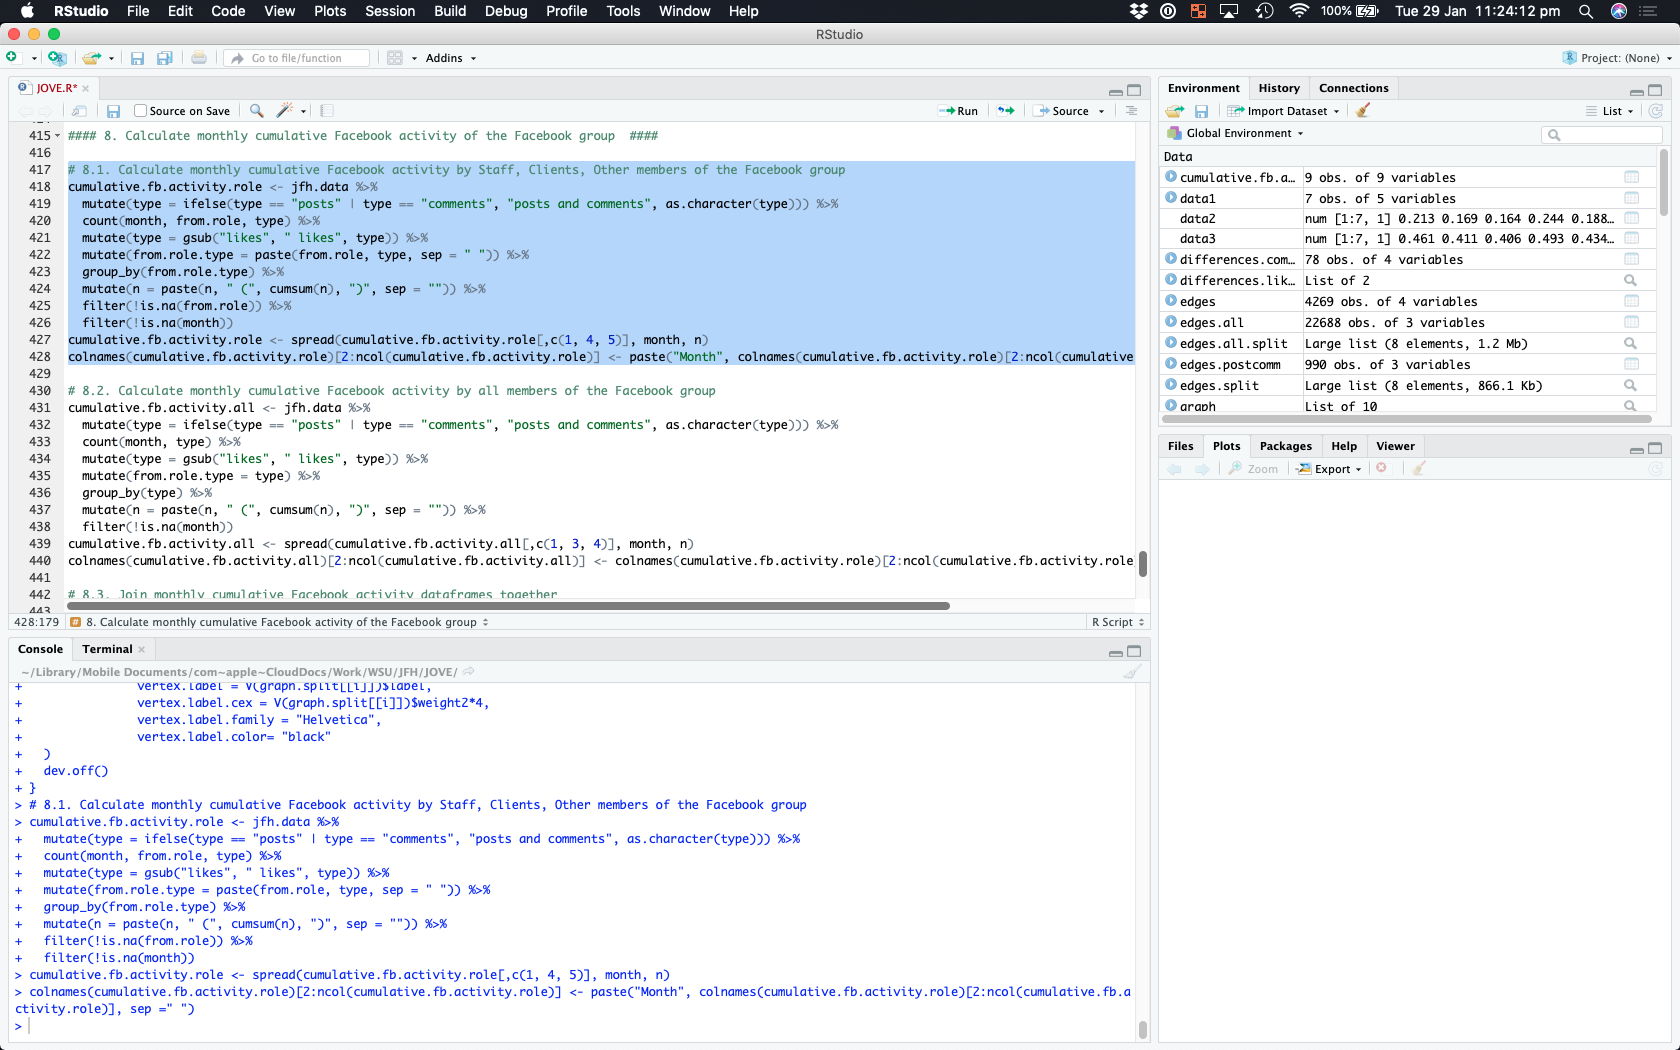Click the create a project icon
This screenshot has height=1050, width=1680.
[x=57, y=58]
